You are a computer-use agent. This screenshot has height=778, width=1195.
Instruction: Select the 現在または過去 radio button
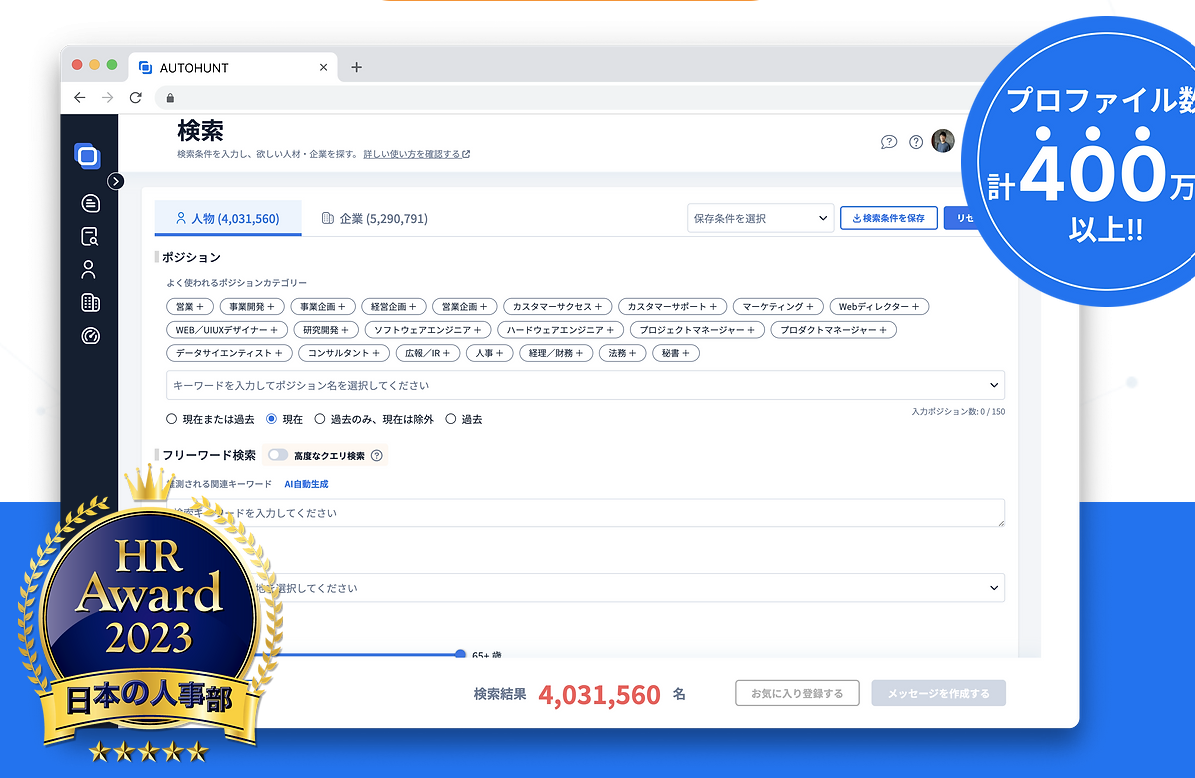point(172,420)
